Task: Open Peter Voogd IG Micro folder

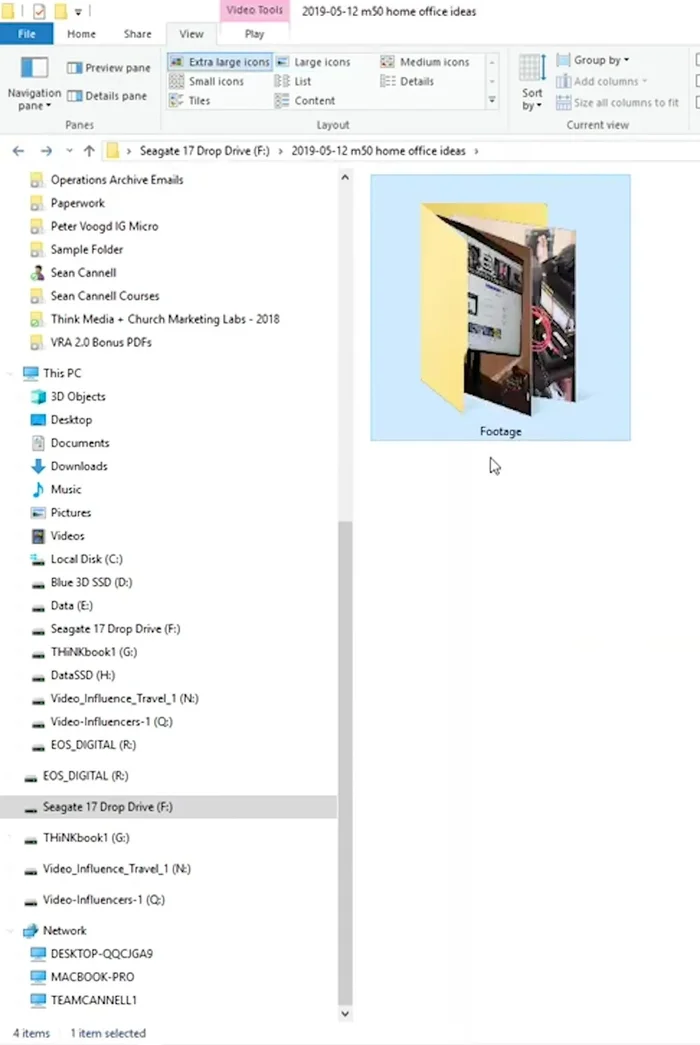Action: [x=104, y=227]
